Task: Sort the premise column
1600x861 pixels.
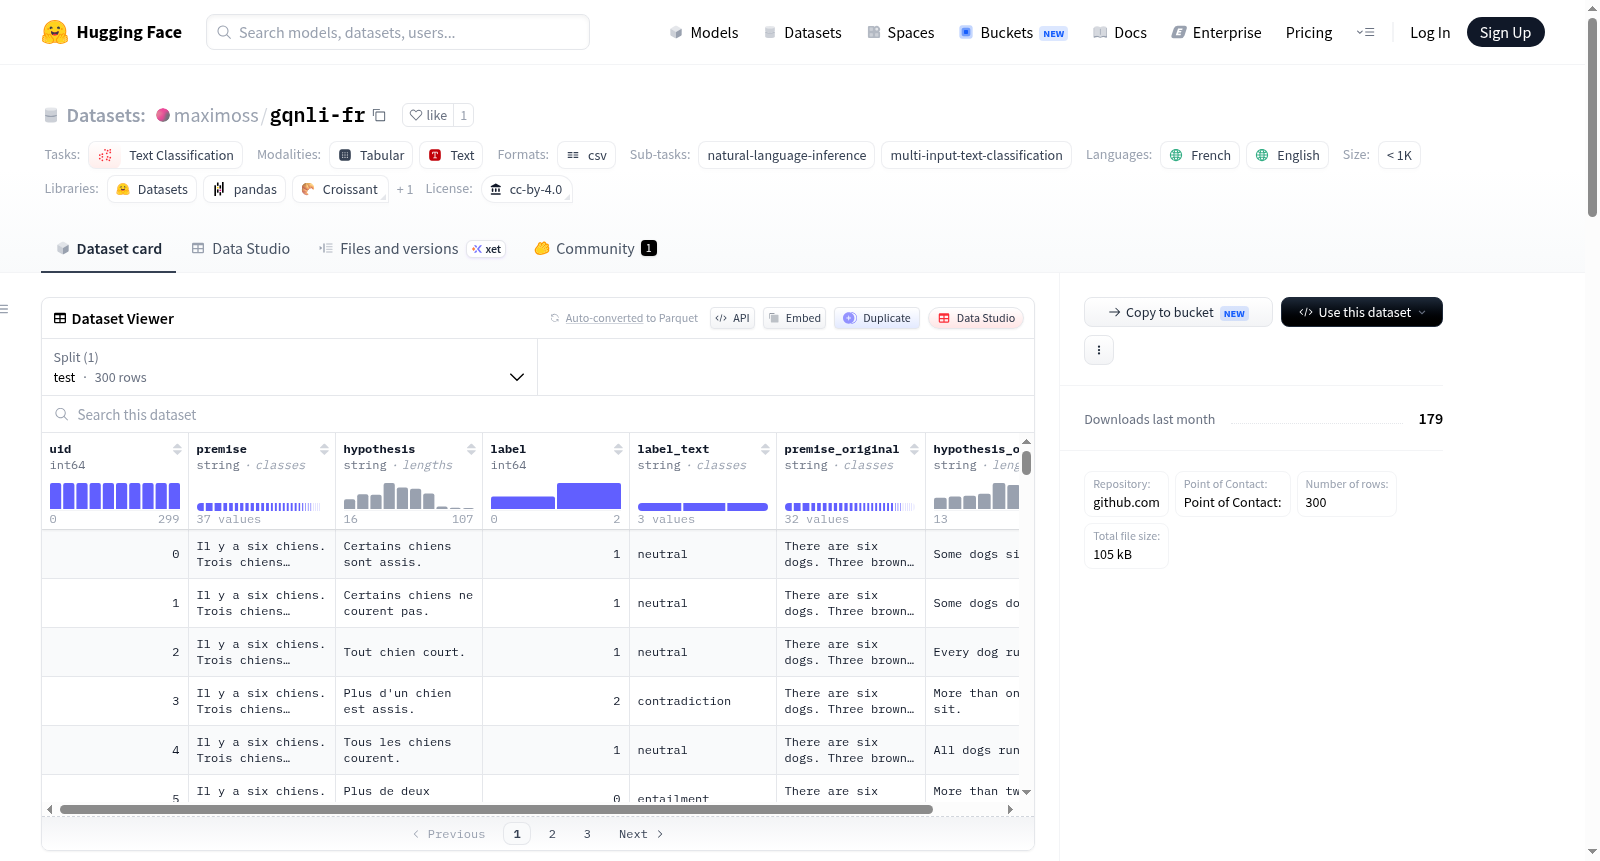Action: point(324,449)
